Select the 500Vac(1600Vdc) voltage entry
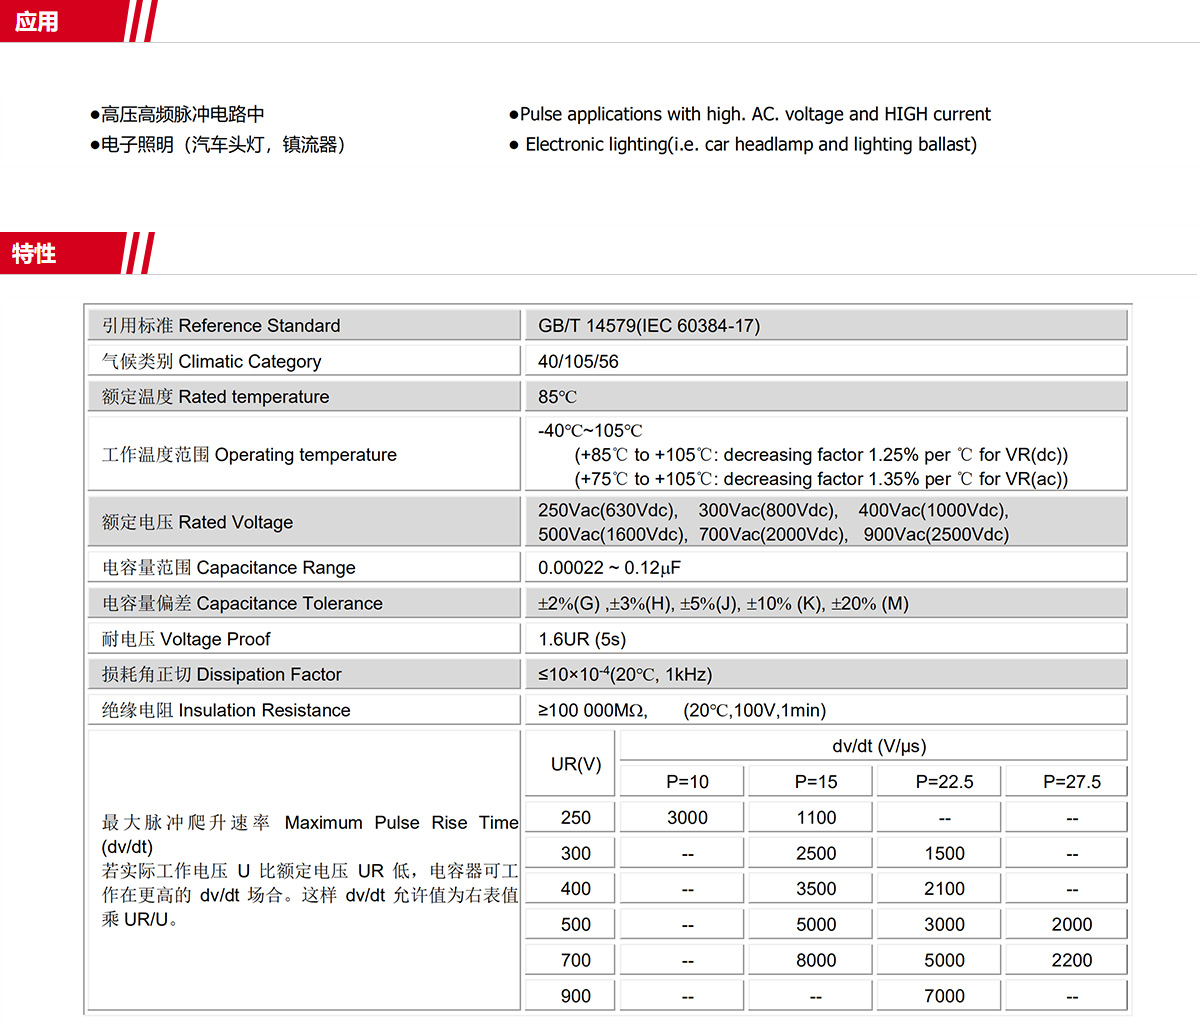The width and height of the screenshot is (1200, 1025). pyautogui.click(x=613, y=534)
